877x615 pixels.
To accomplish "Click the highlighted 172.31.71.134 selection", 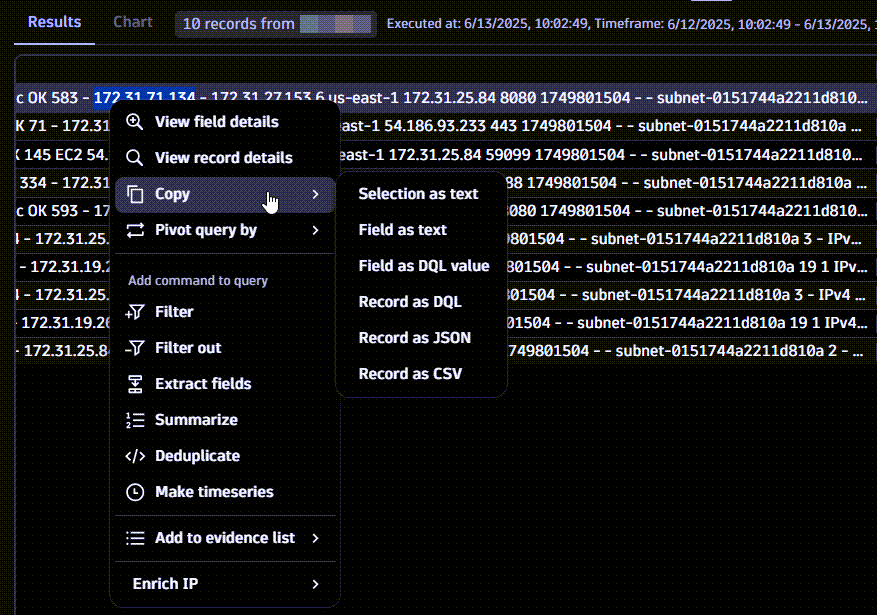I will coord(144,98).
